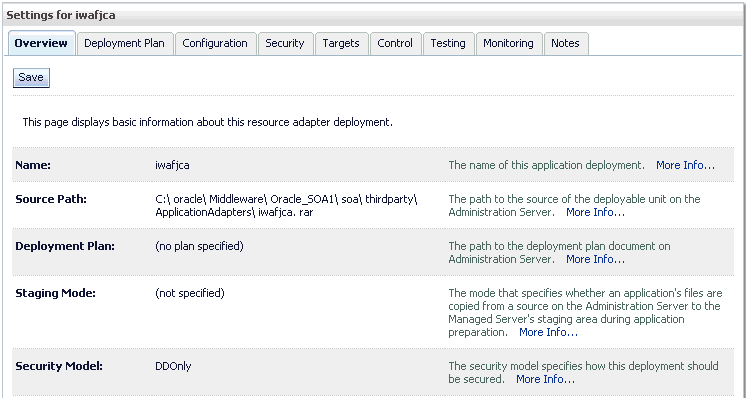Open More Info link for Deployment Plan
The height and width of the screenshot is (398, 746).
click(x=595, y=259)
